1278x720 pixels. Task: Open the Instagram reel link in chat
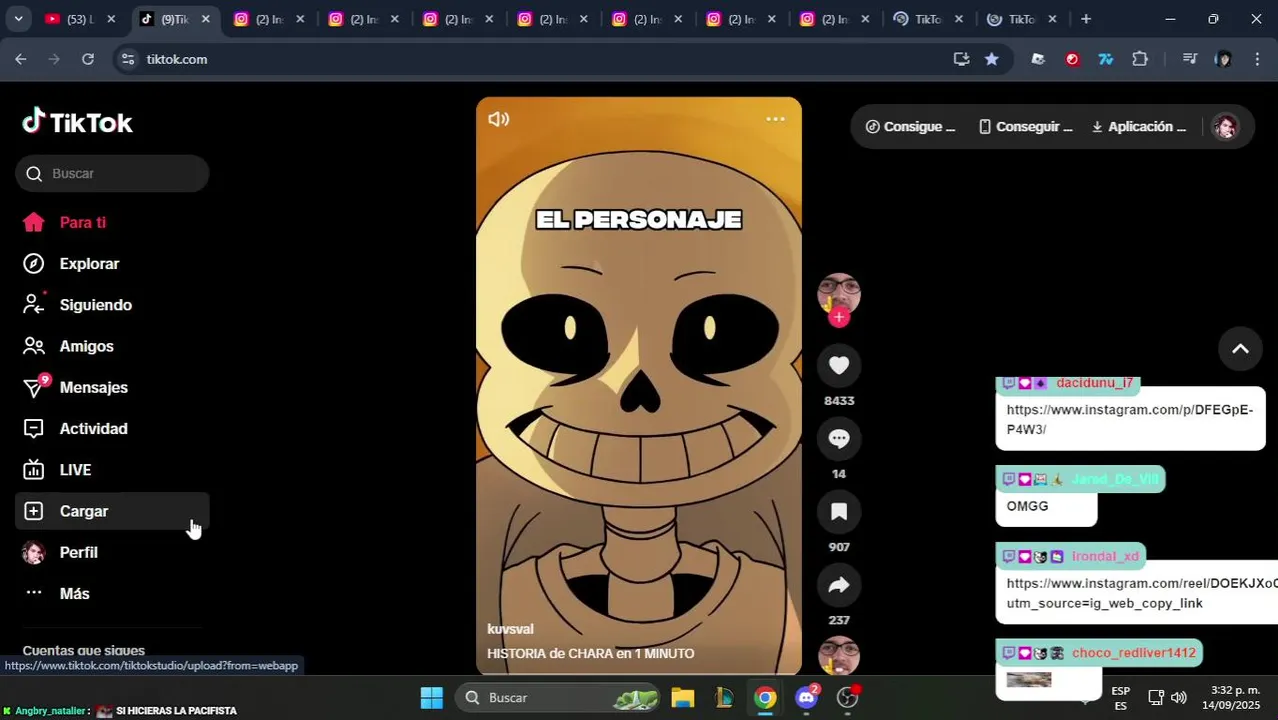(1141, 593)
